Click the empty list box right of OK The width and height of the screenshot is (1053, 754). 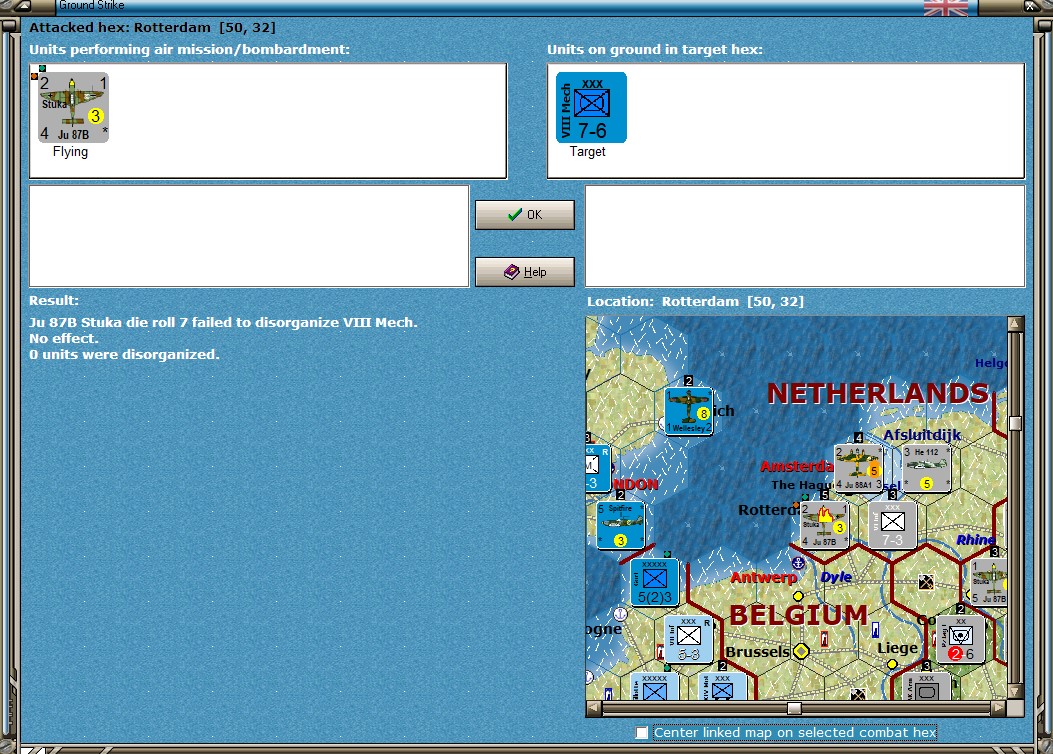pos(805,236)
